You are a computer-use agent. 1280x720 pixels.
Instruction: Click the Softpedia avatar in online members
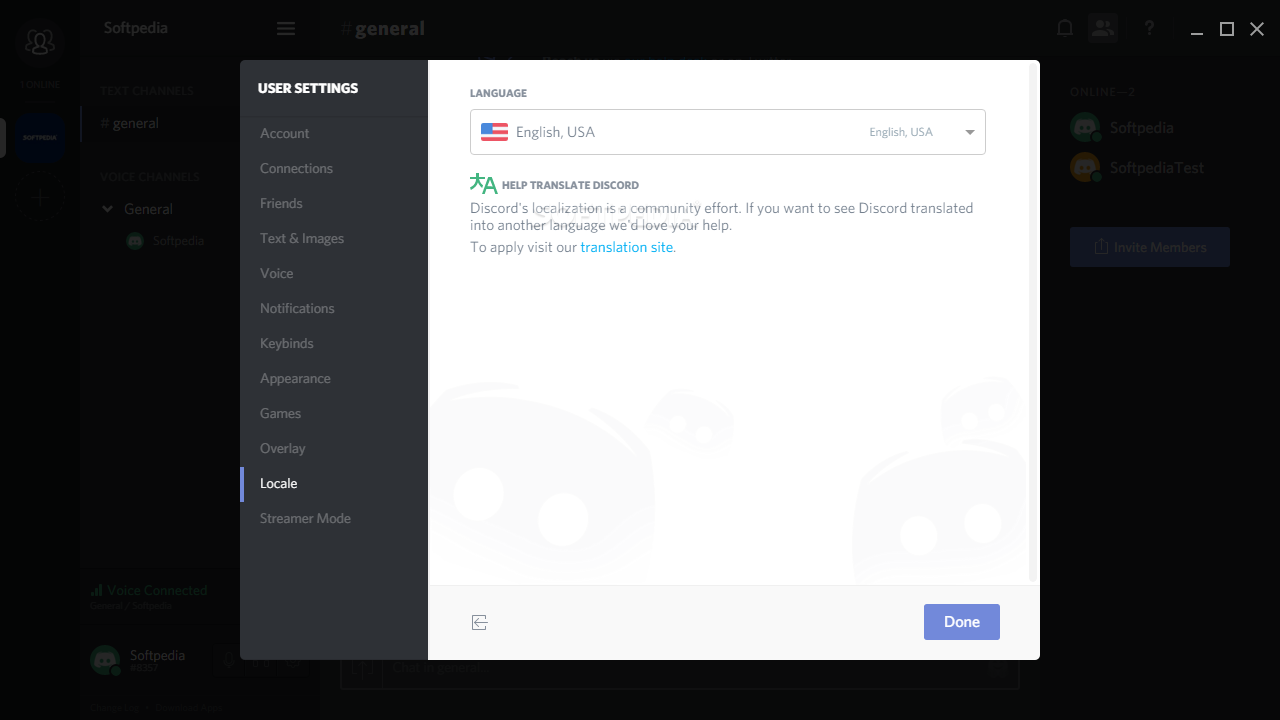coord(1085,128)
